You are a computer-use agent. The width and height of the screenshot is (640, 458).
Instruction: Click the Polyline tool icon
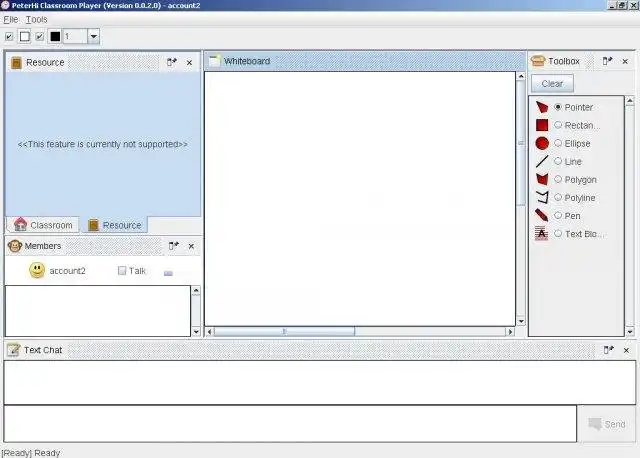coord(542,198)
